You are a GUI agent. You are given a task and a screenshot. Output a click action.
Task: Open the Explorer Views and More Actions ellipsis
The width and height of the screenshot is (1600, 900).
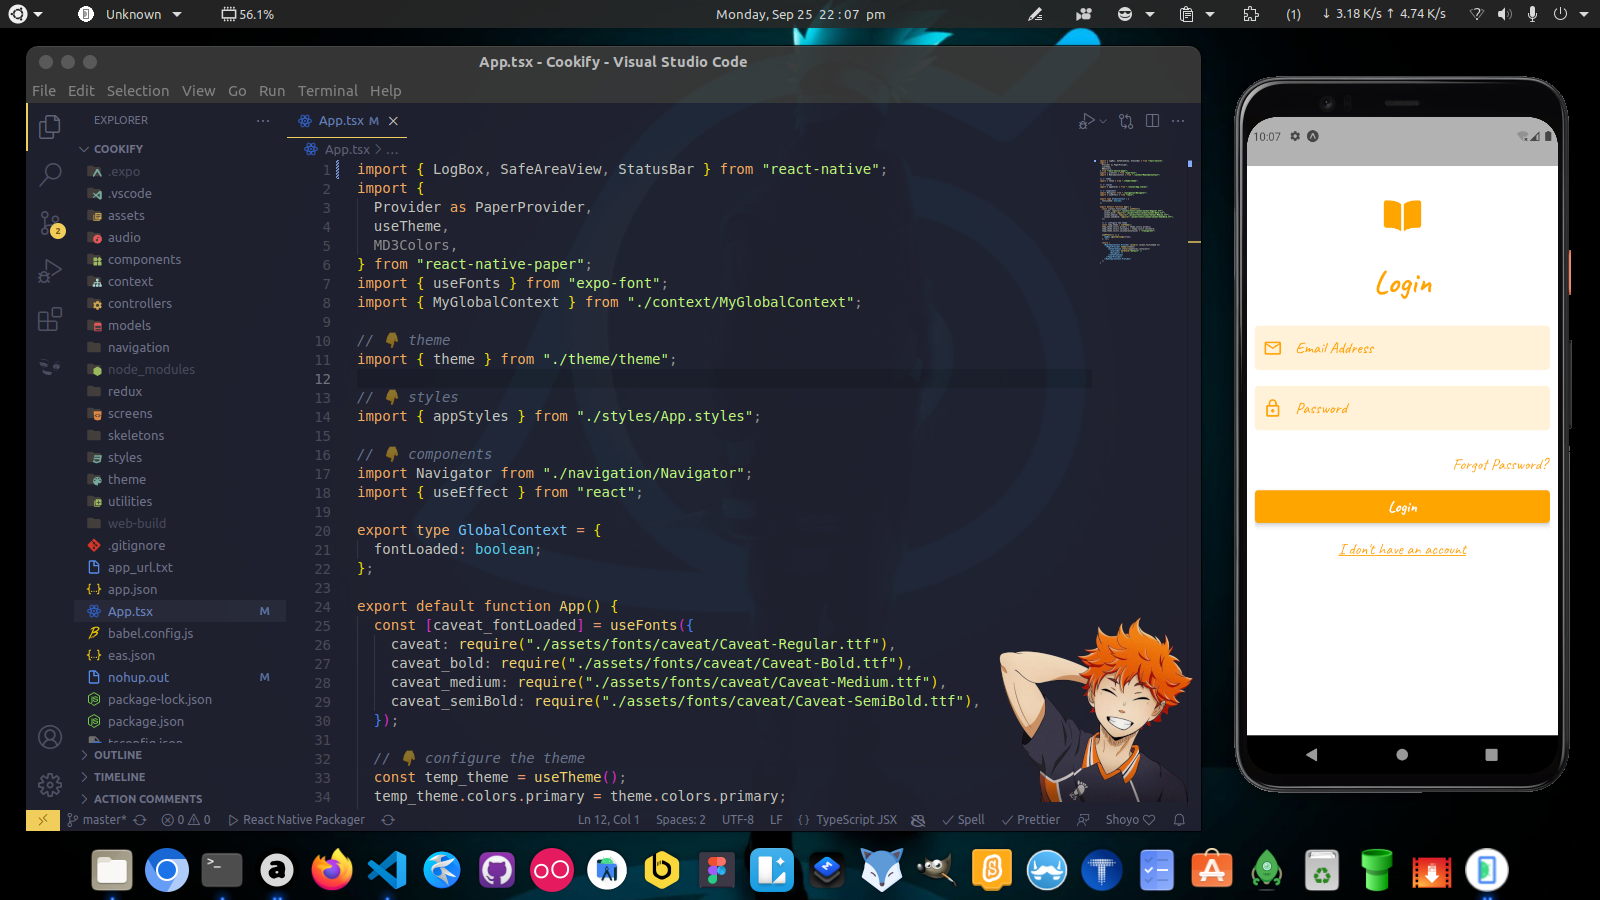(x=263, y=121)
